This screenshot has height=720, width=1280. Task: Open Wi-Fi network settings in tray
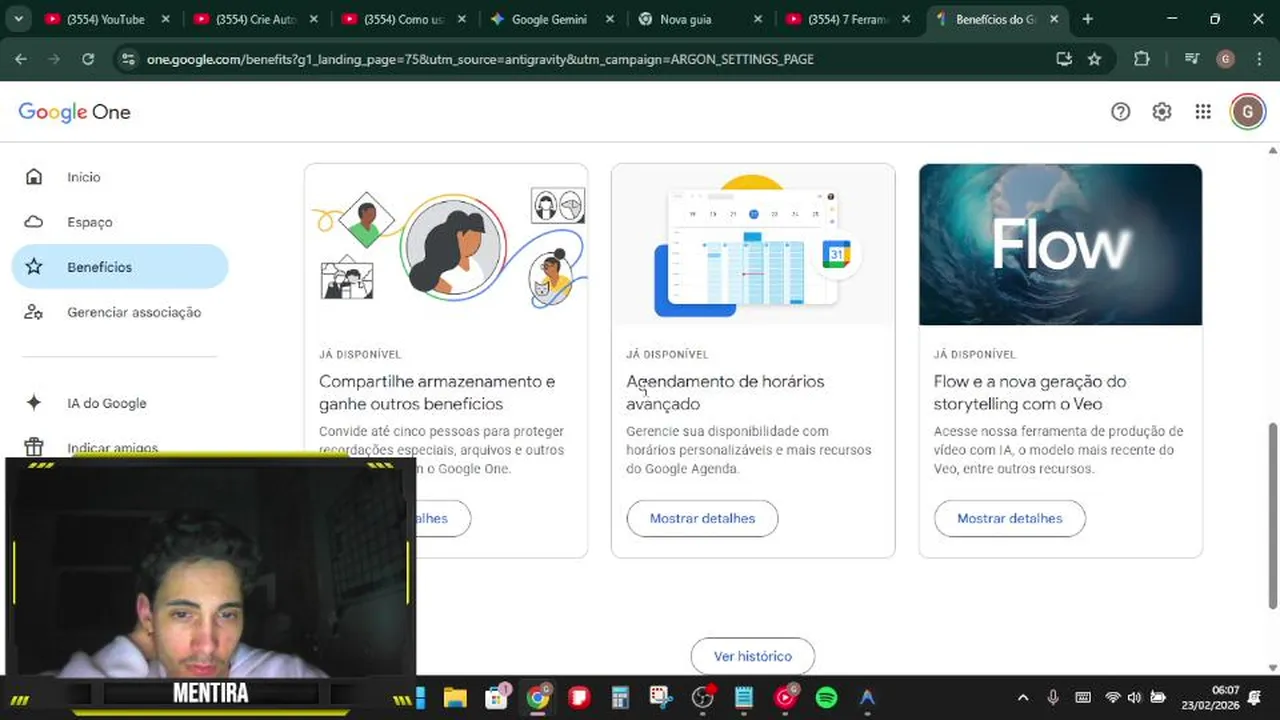[x=1112, y=697]
